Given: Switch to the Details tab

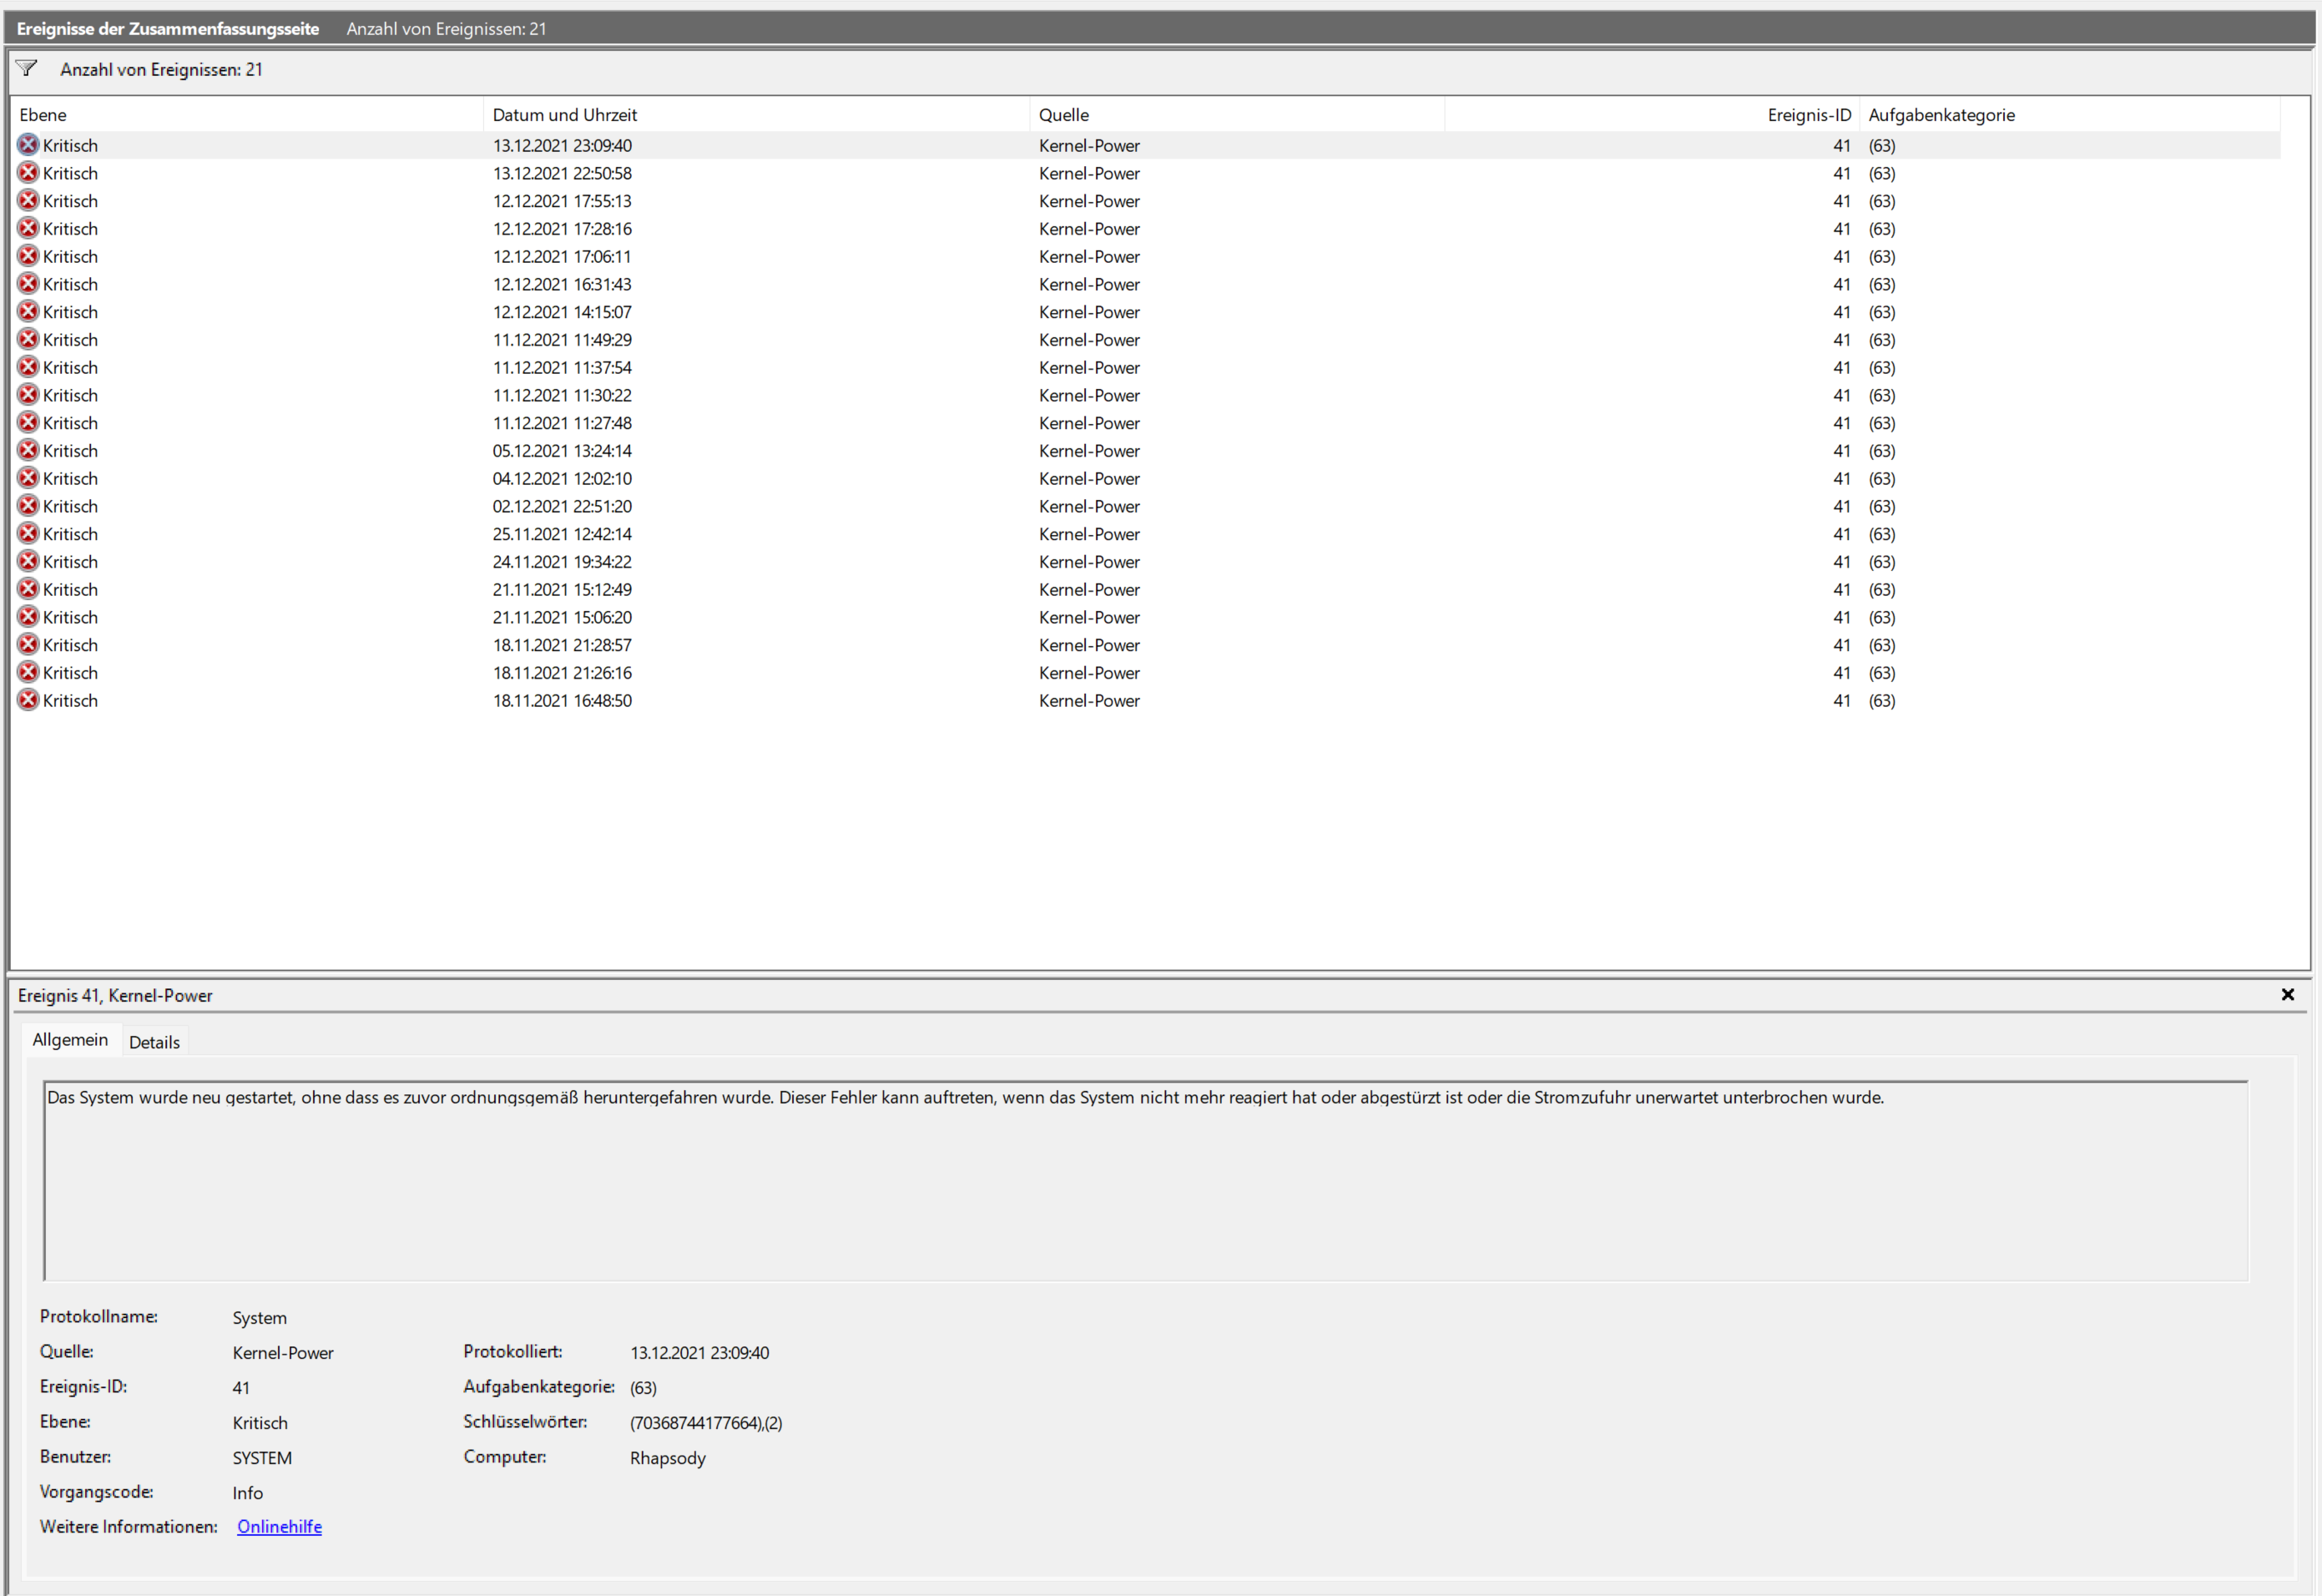Looking at the screenshot, I should pyautogui.click(x=154, y=1042).
